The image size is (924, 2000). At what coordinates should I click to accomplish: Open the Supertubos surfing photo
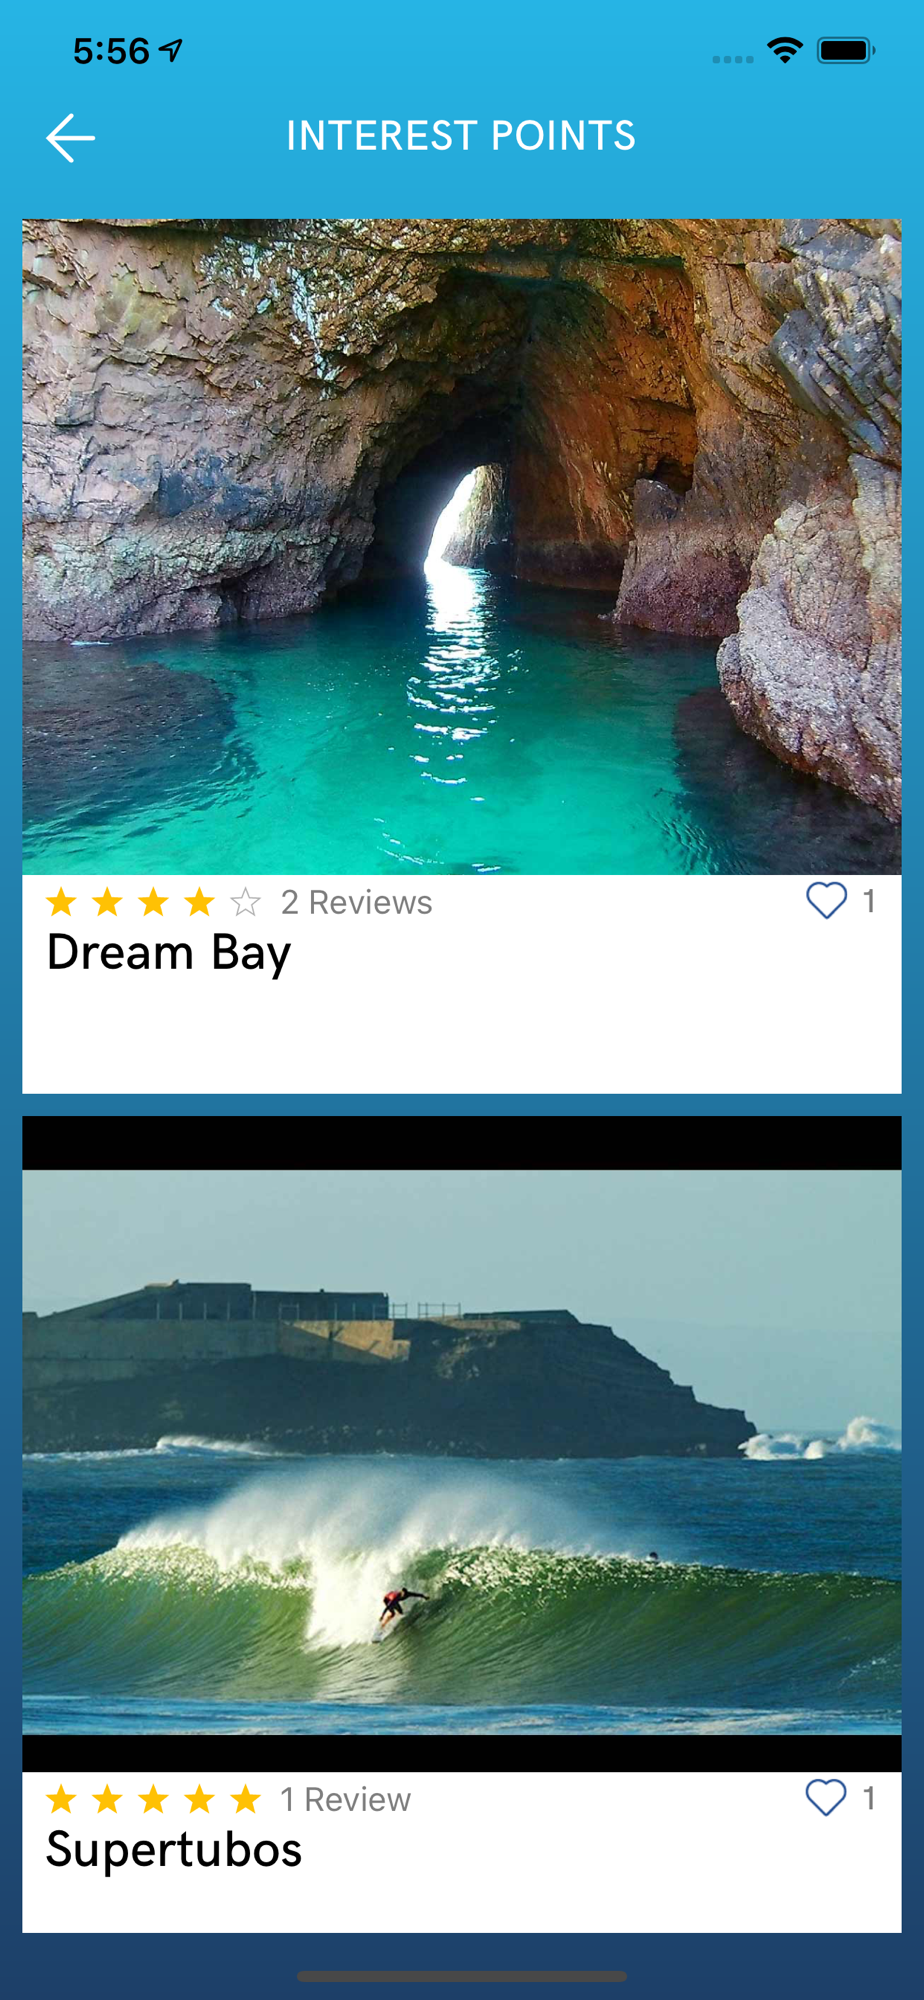tap(462, 1444)
